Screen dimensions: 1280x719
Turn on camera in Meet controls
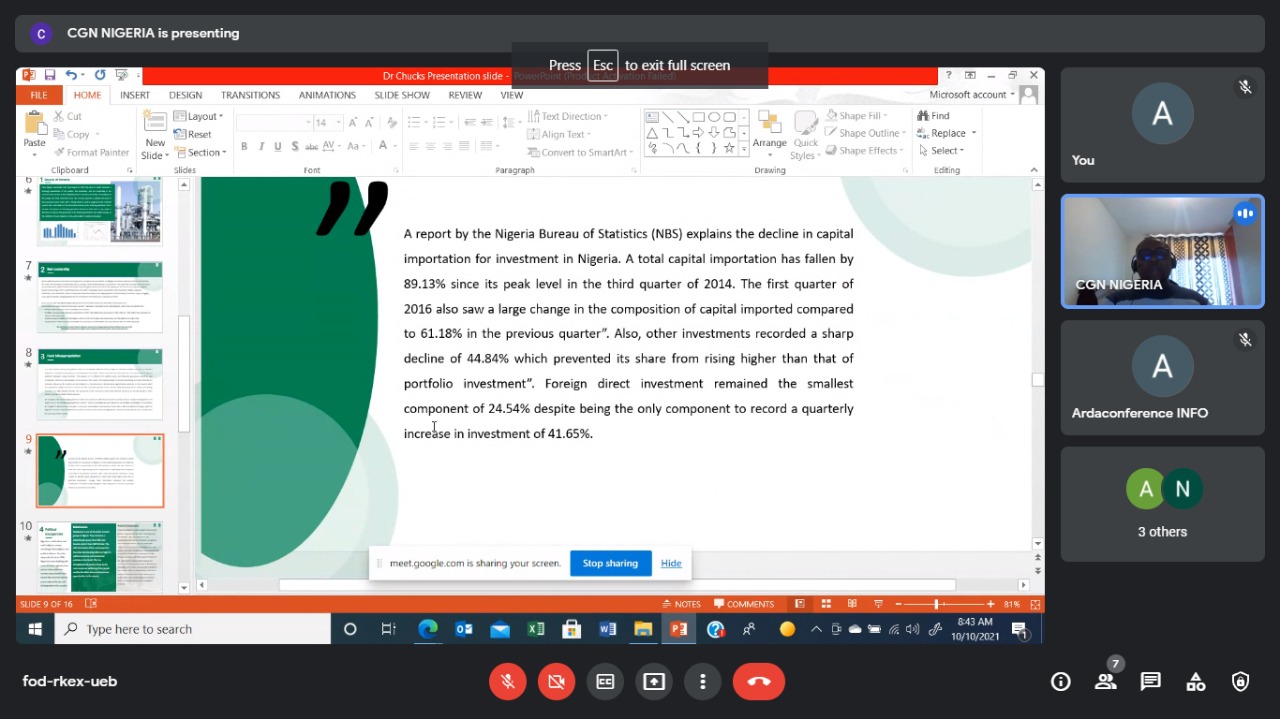pyautogui.click(x=556, y=681)
